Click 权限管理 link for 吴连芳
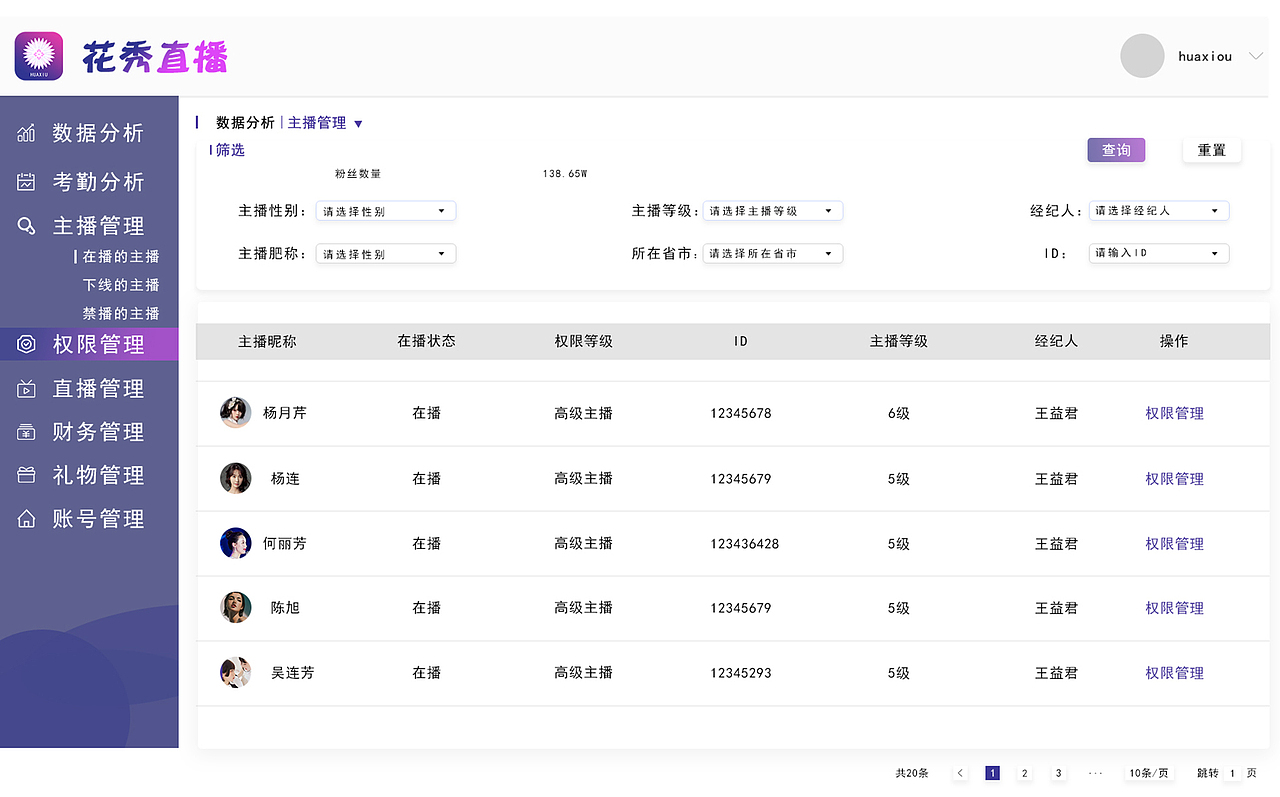The height and width of the screenshot is (797, 1280). coord(1174,673)
